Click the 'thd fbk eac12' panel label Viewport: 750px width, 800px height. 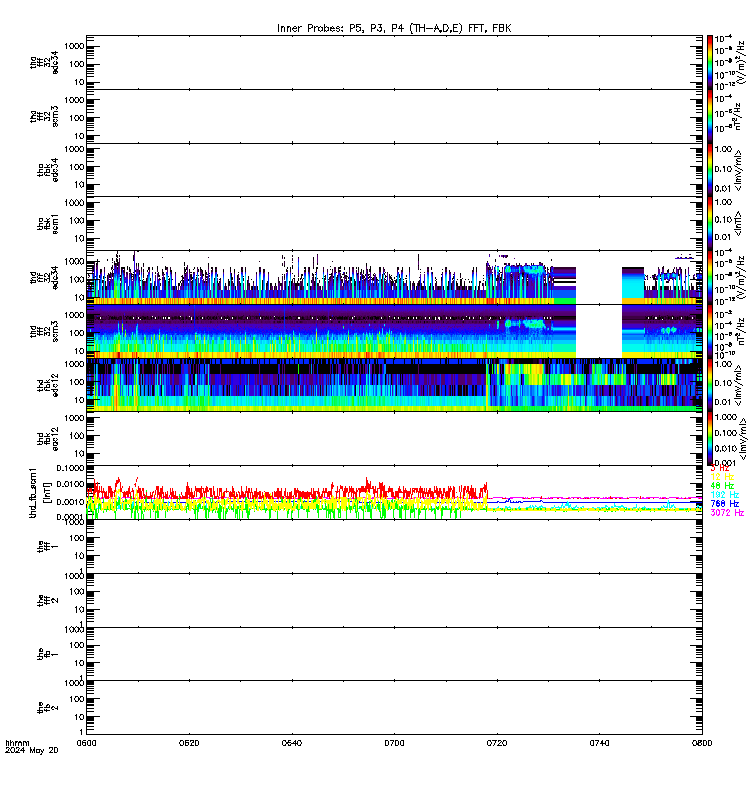click(48, 438)
